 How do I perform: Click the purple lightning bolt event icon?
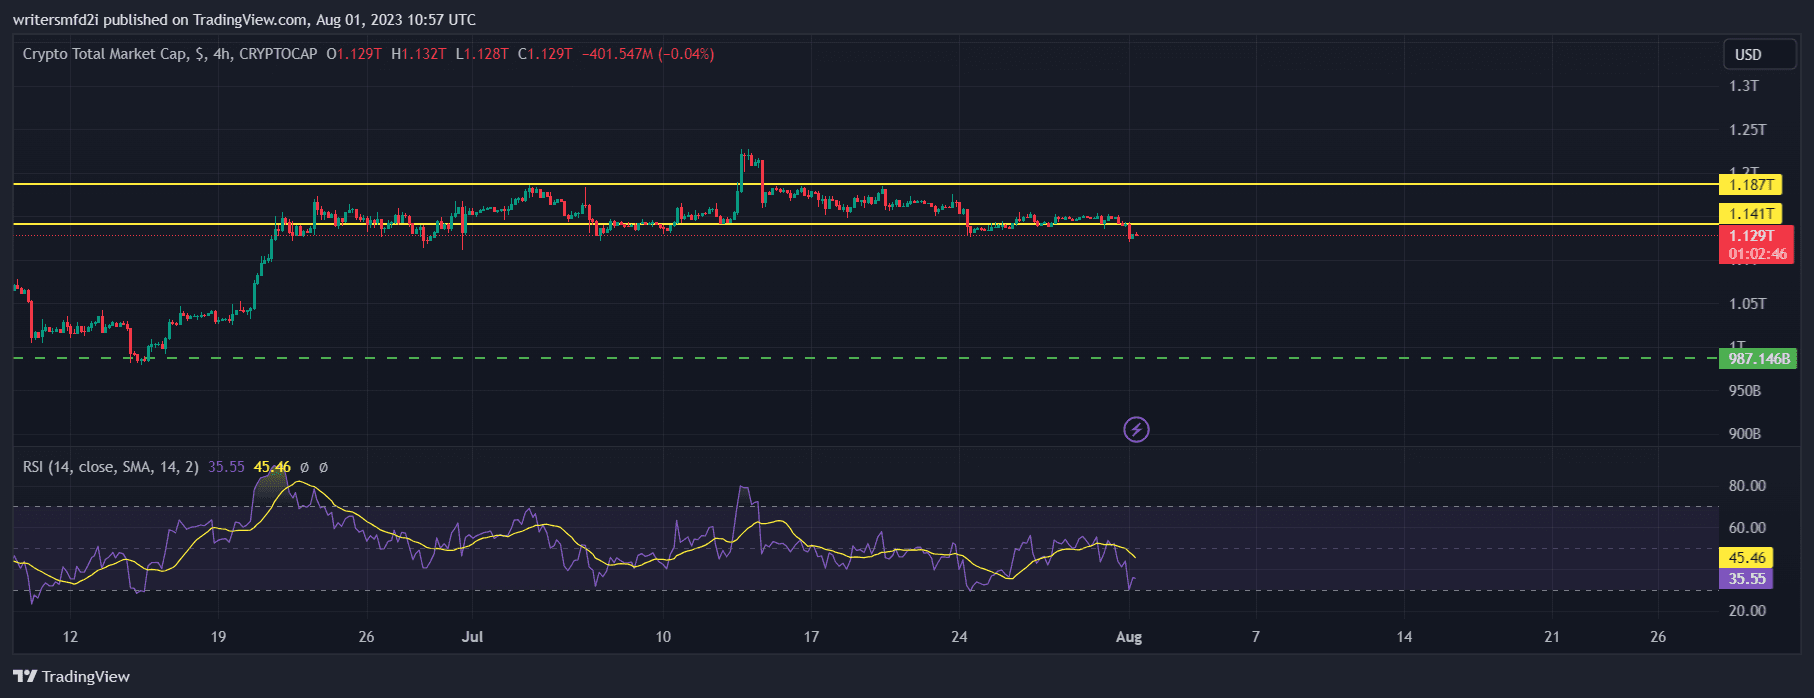pyautogui.click(x=1136, y=430)
